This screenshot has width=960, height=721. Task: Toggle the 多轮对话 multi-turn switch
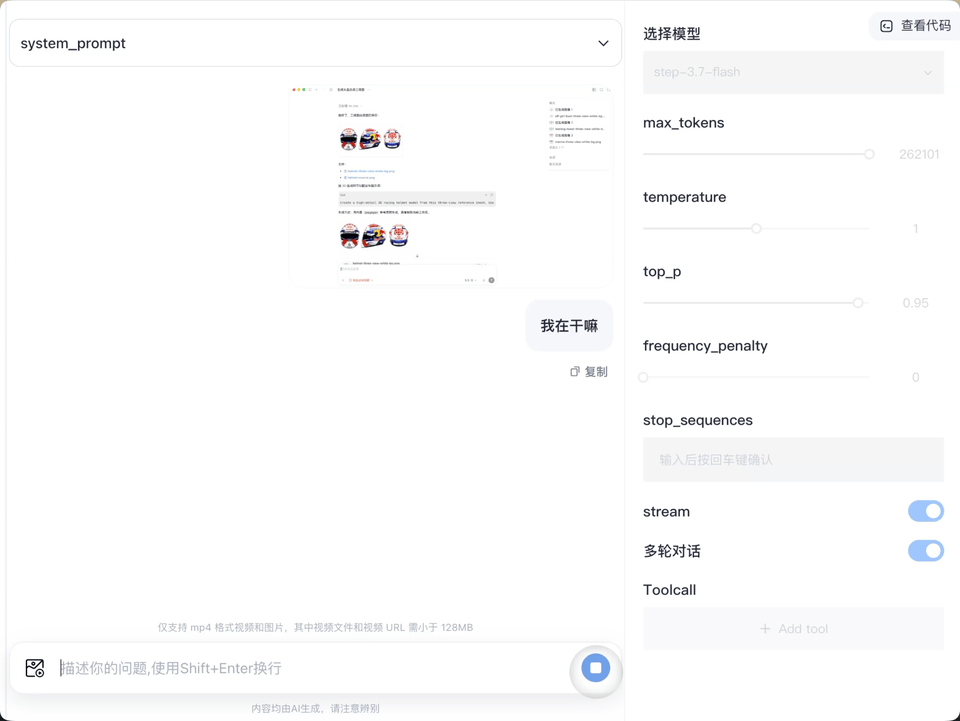(925, 551)
